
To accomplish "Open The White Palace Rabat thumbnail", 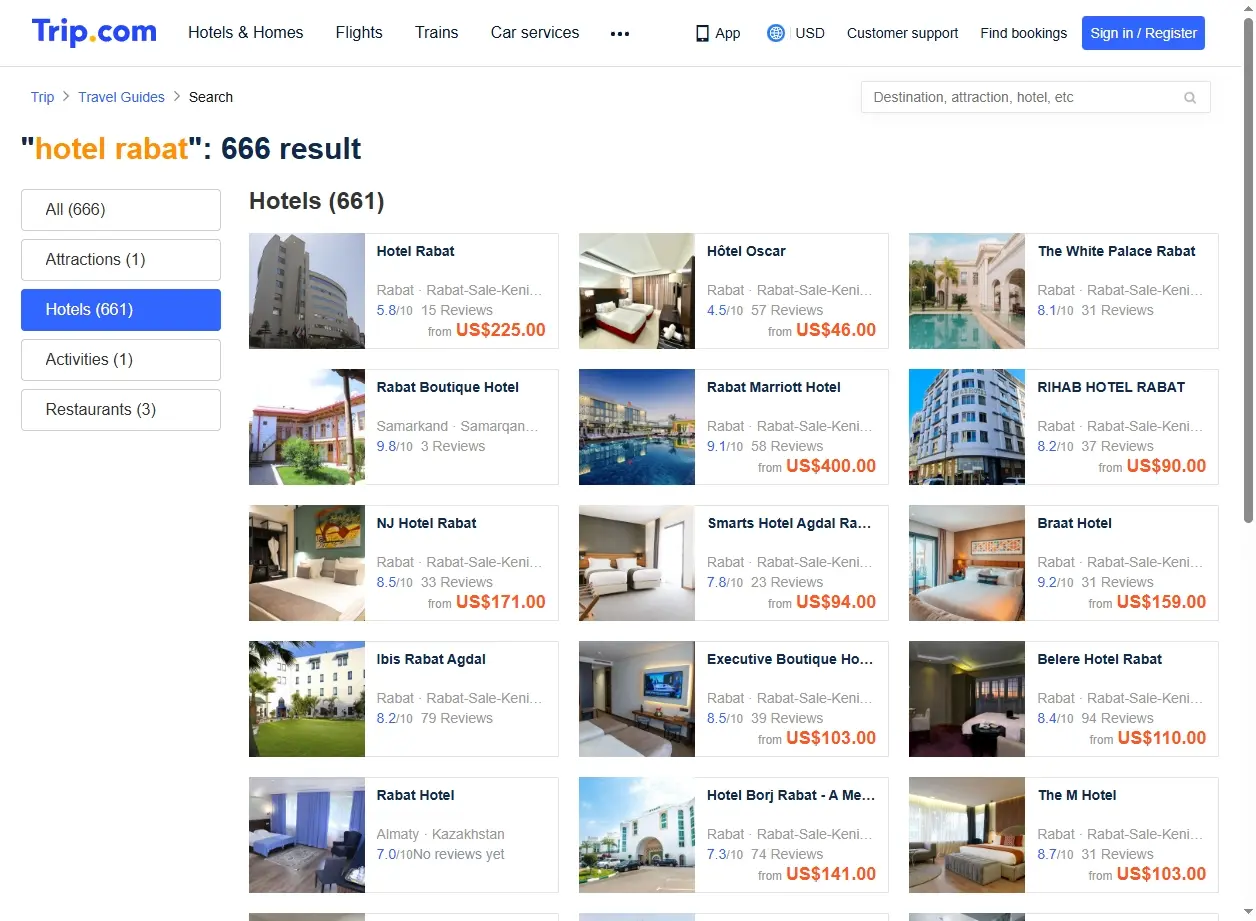I will pos(967,291).
